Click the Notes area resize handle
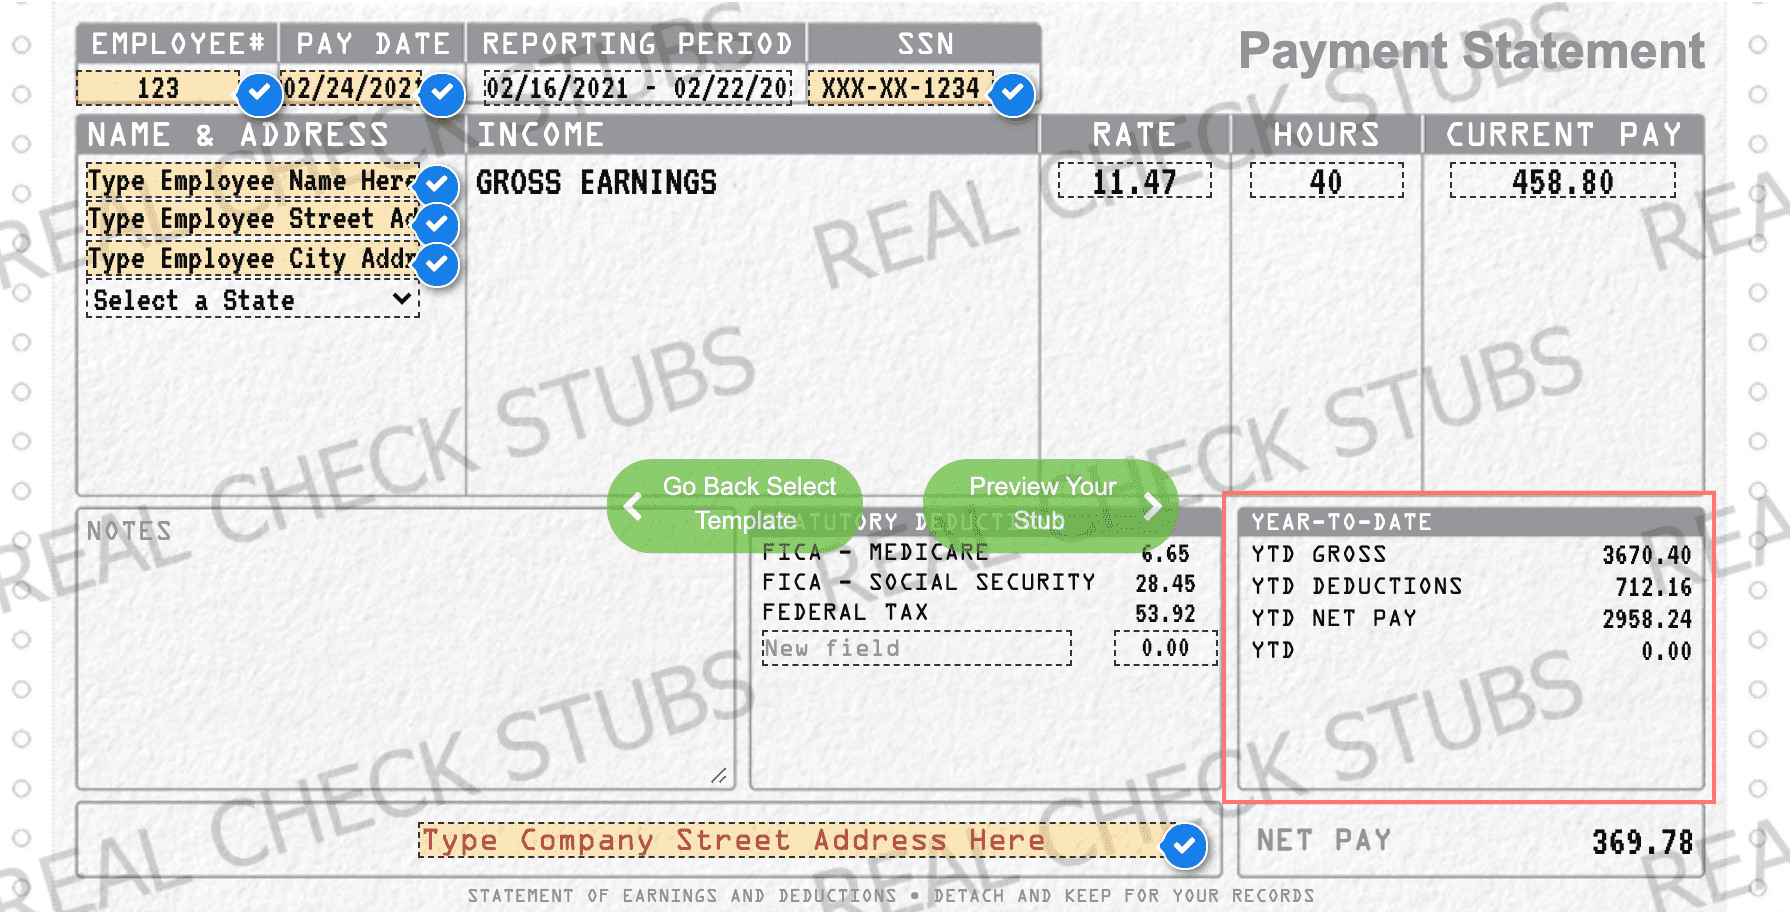The width and height of the screenshot is (1792, 912). (718, 775)
